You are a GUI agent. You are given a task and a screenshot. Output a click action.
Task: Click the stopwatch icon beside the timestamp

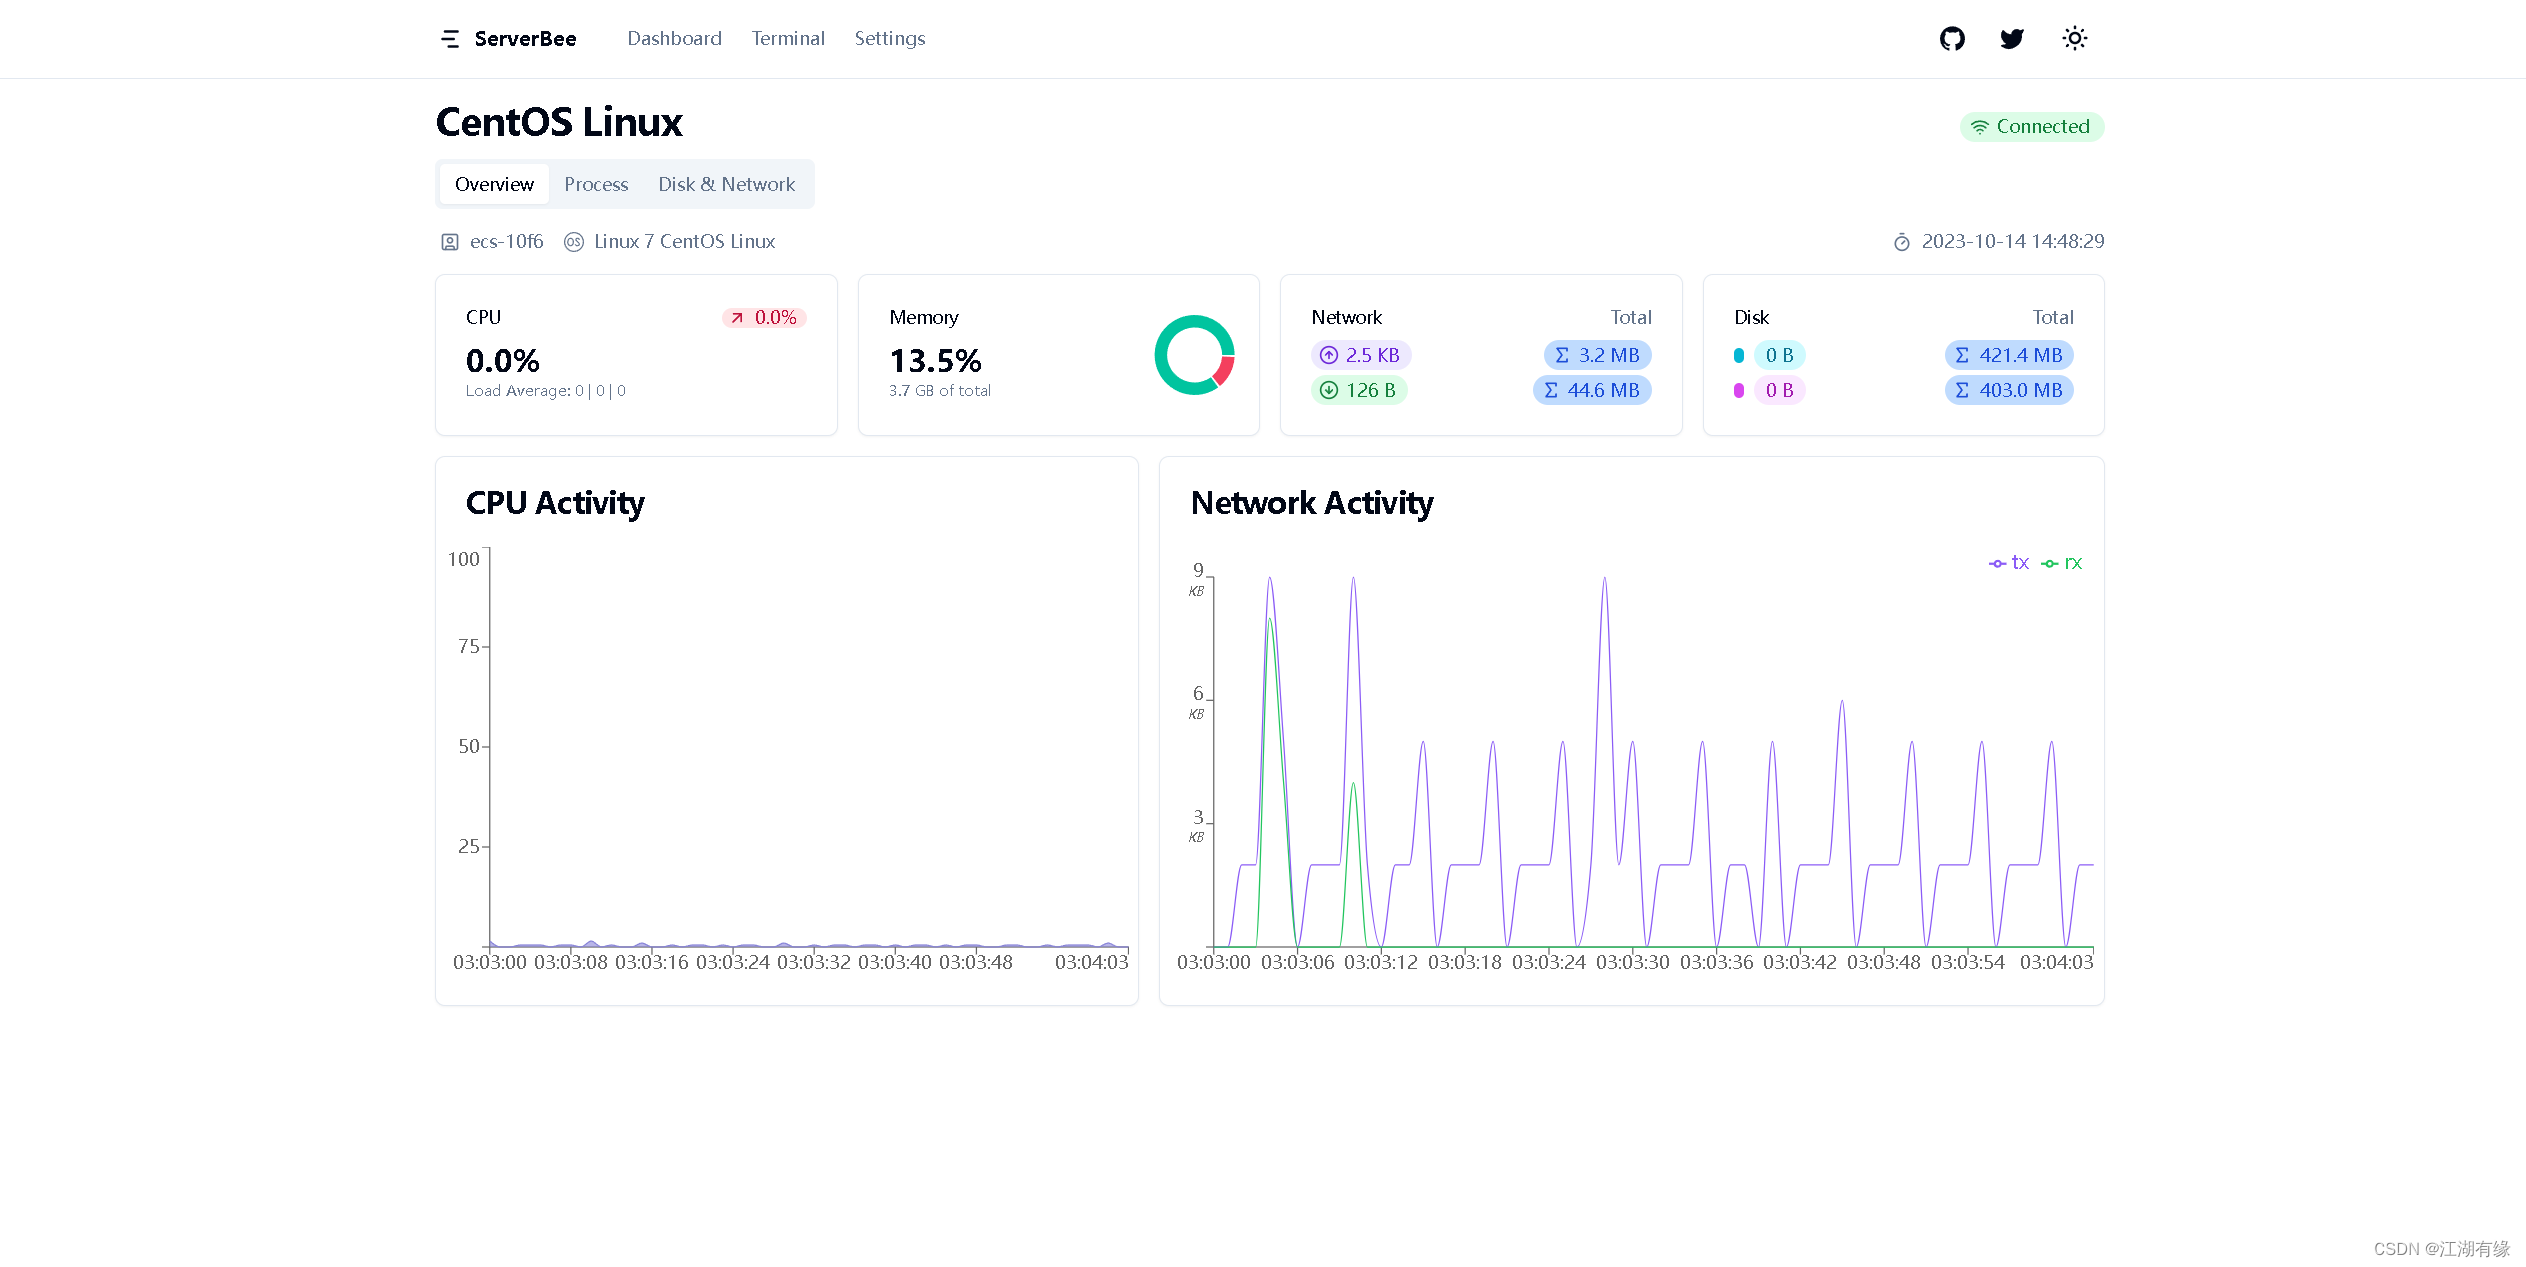click(x=1902, y=242)
